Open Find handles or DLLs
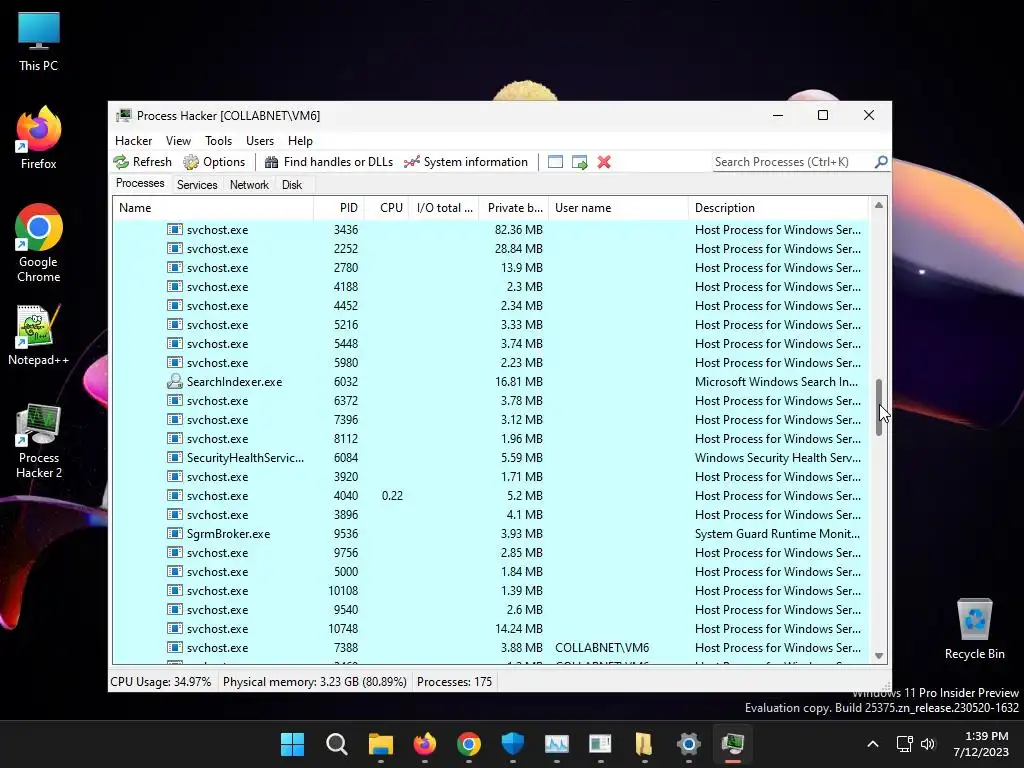This screenshot has height=768, width=1024. coord(328,162)
